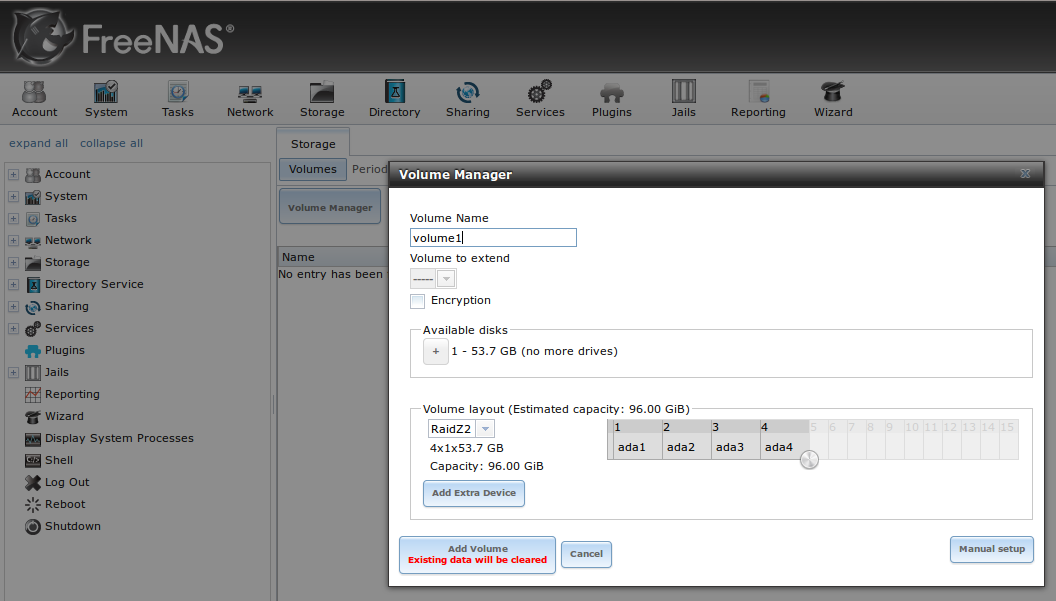
Task: Select Log Out label in the sidebar
Action: coord(67,482)
